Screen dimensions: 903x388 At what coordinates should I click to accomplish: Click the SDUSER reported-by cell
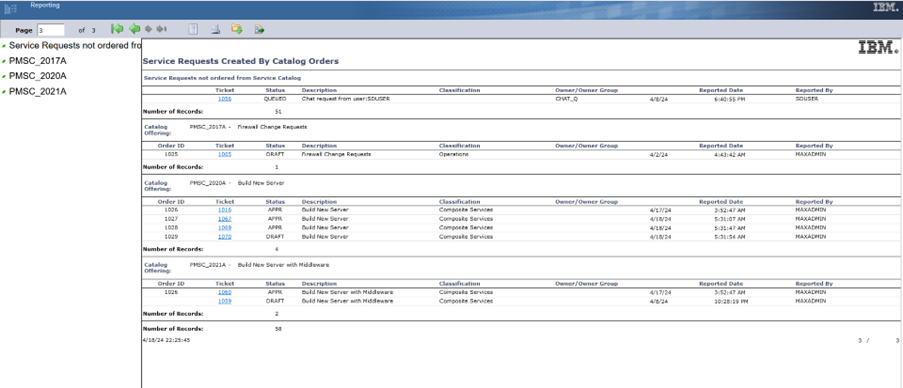pos(806,99)
